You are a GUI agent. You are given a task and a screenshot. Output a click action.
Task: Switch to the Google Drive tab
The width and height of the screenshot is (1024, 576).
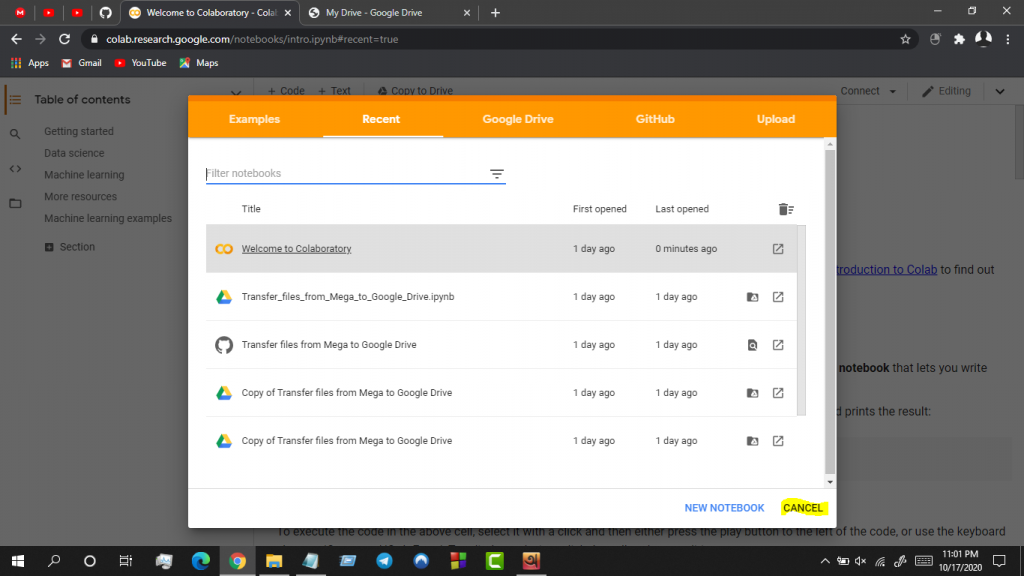(x=518, y=119)
